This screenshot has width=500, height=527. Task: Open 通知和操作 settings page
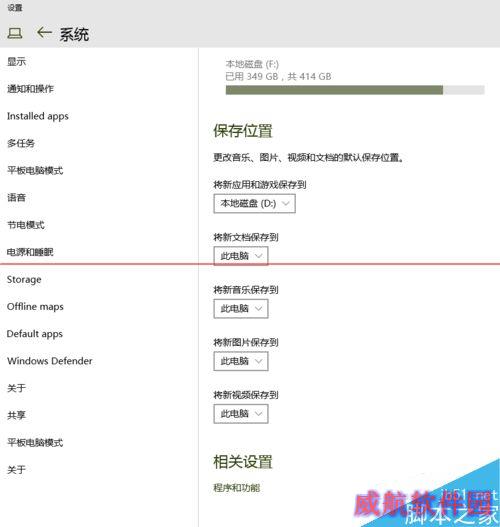tap(30, 89)
